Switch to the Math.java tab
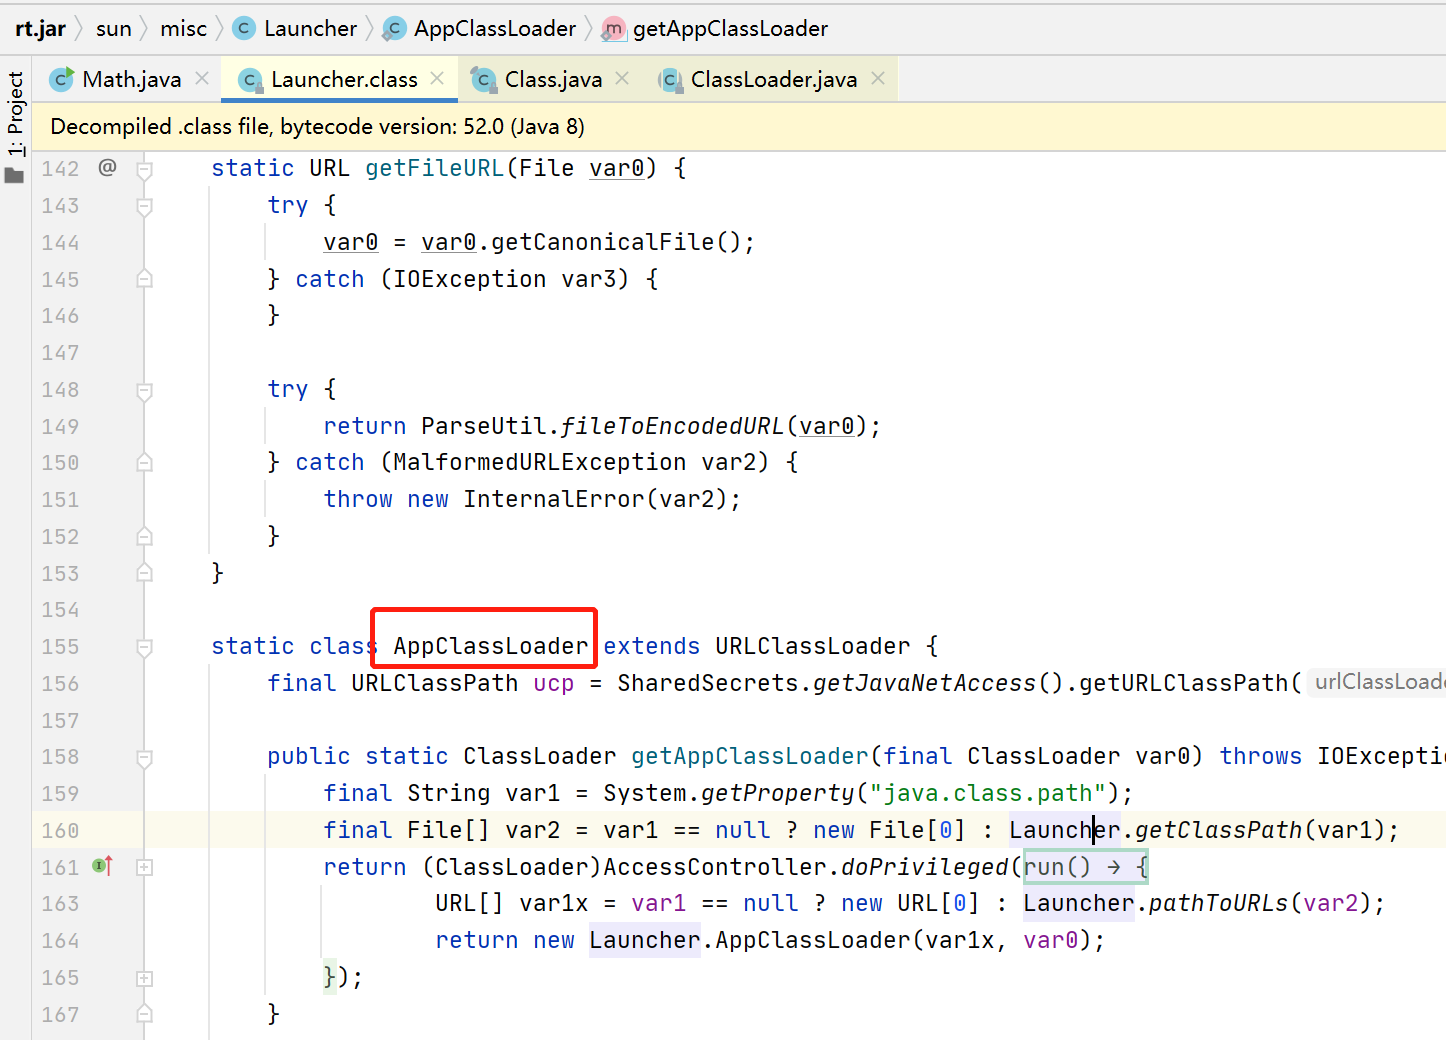Screen dimensions: 1446x1040 click(132, 79)
